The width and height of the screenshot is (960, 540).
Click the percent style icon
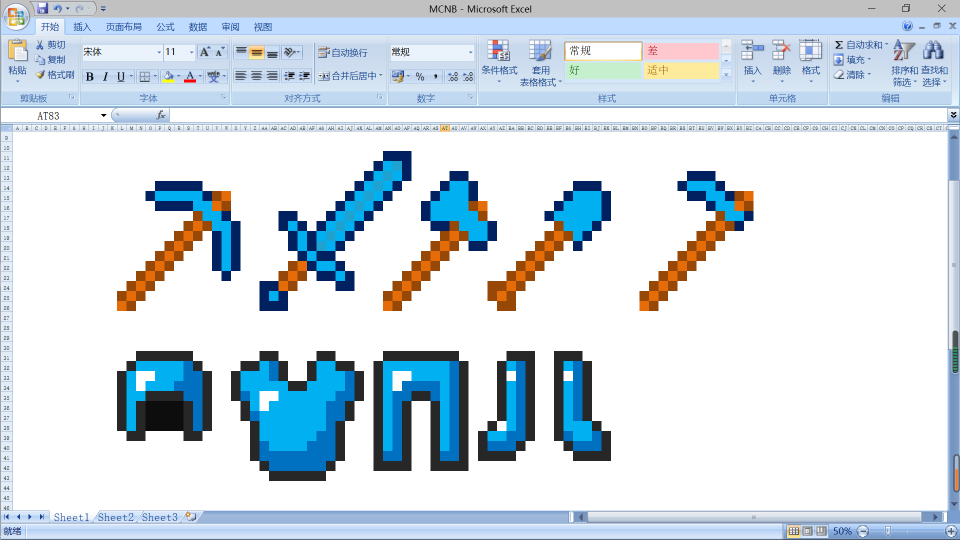pyautogui.click(x=420, y=77)
